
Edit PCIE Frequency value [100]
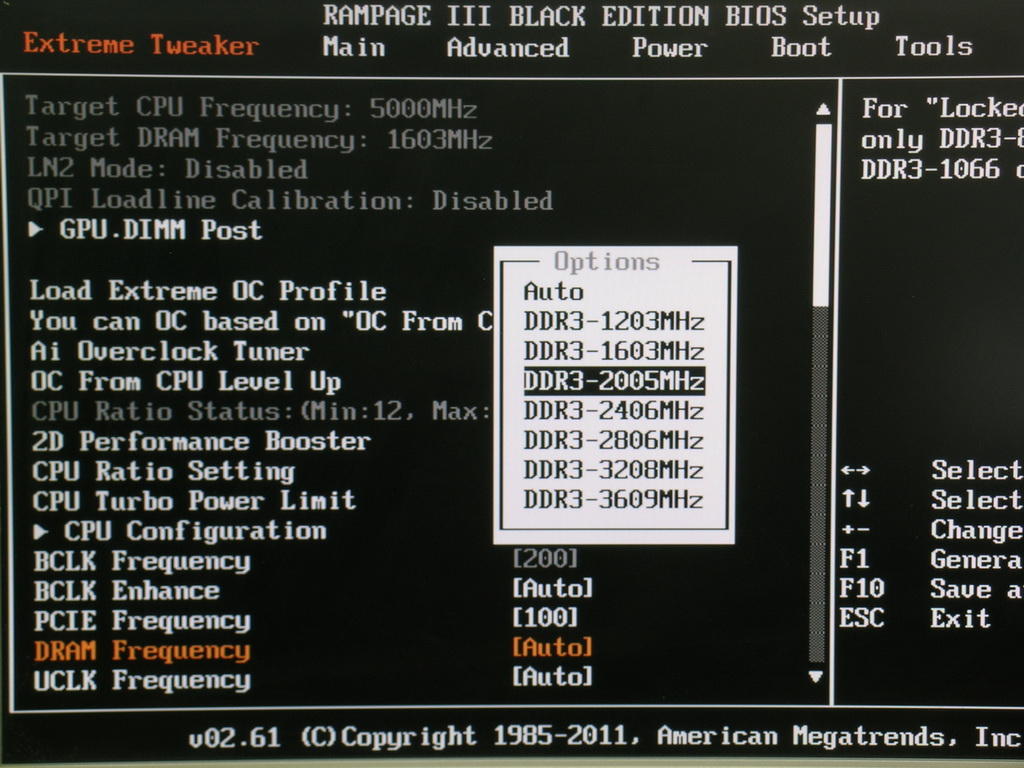tap(545, 617)
